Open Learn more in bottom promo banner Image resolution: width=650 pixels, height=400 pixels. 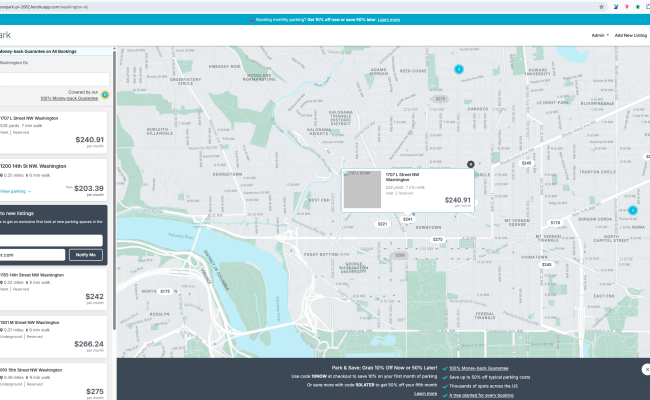pos(425,393)
